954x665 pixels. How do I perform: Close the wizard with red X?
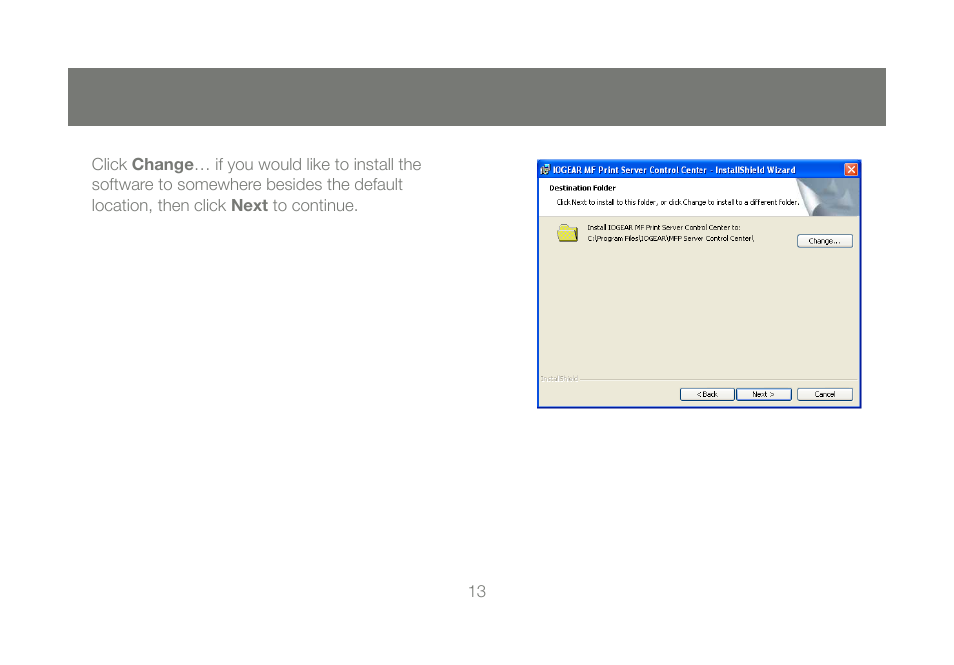point(851,170)
